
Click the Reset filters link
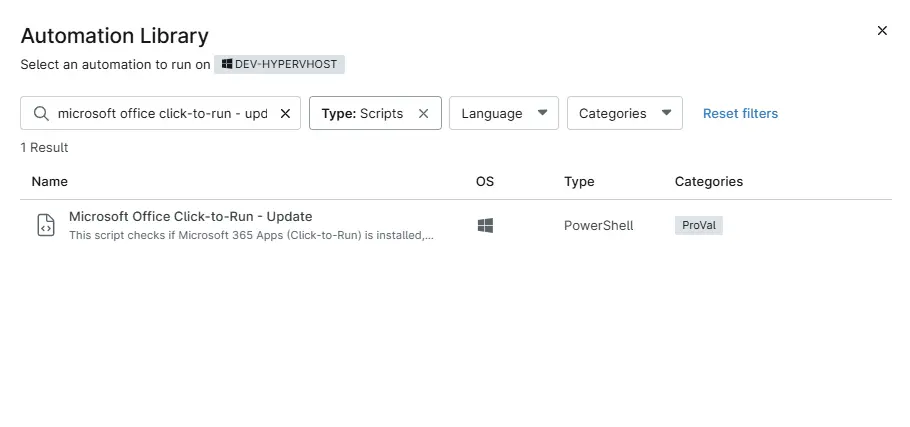740,114
